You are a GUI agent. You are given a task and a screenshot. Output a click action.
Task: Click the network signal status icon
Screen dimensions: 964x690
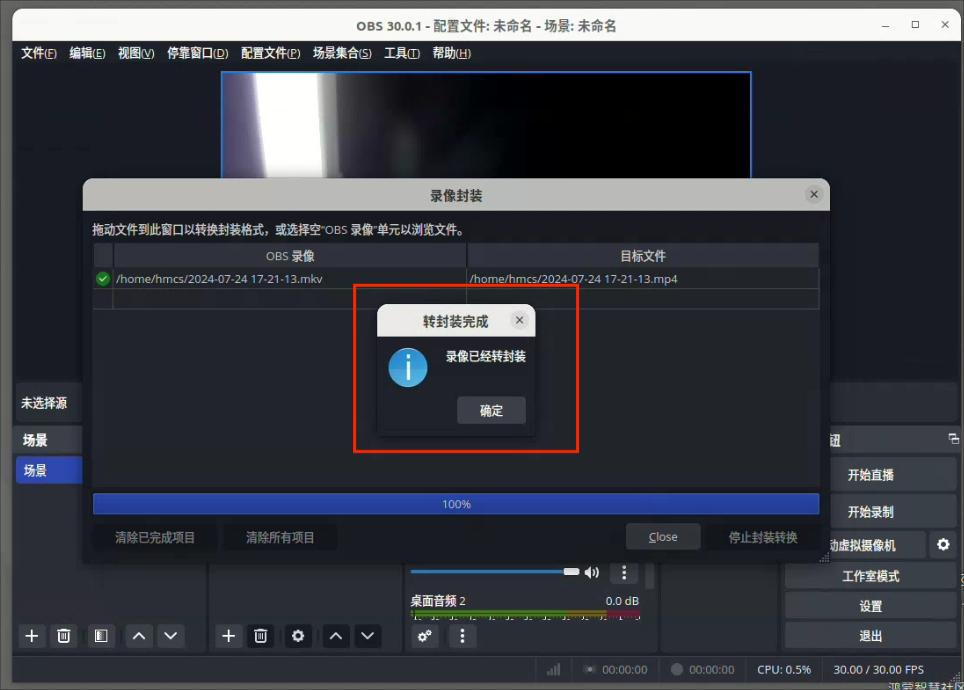553,670
